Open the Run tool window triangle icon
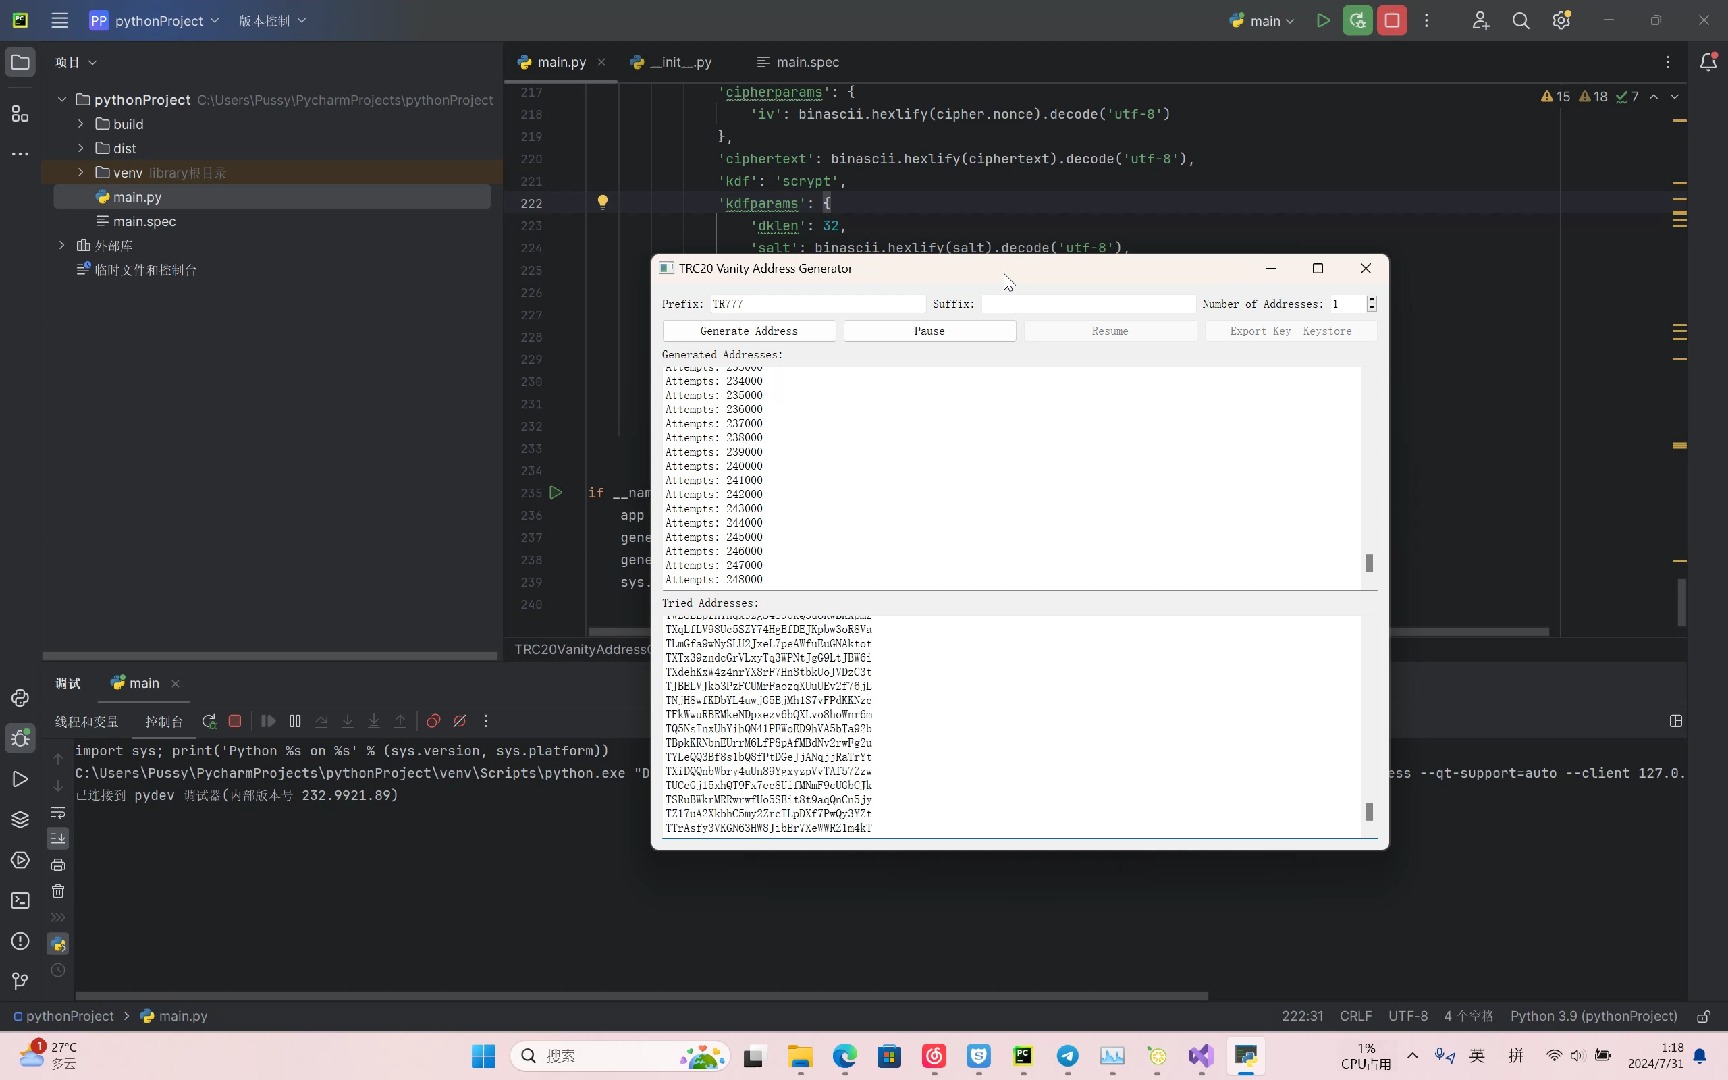This screenshot has height=1080, width=1728. [20, 779]
